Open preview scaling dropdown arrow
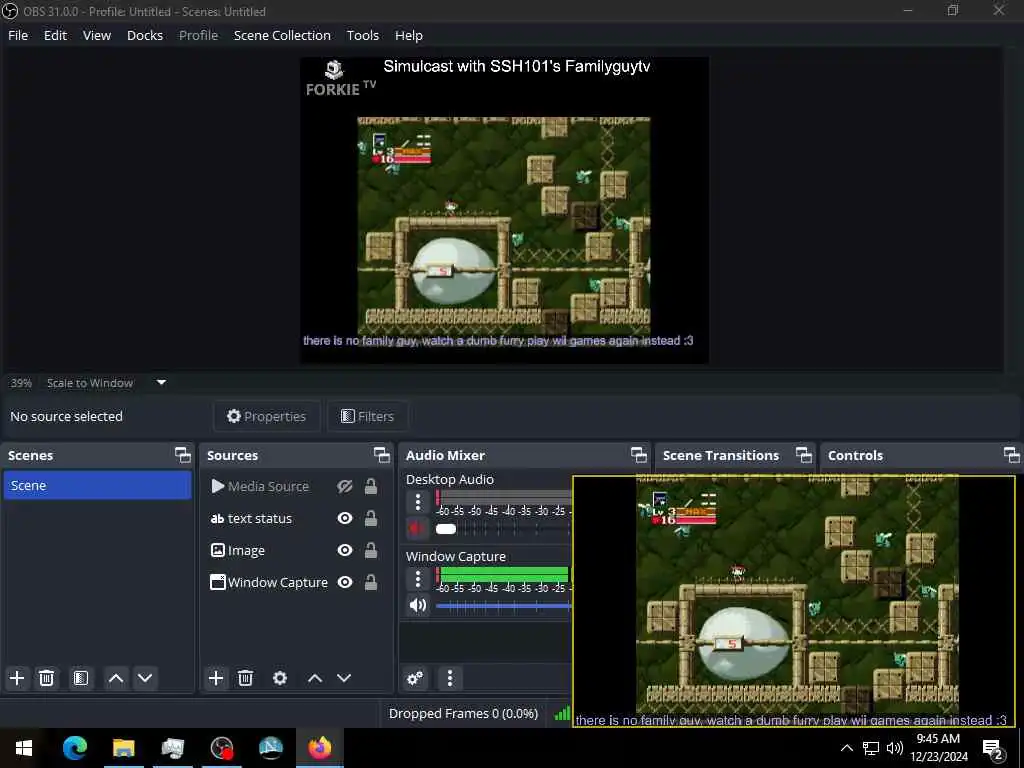 pos(161,383)
